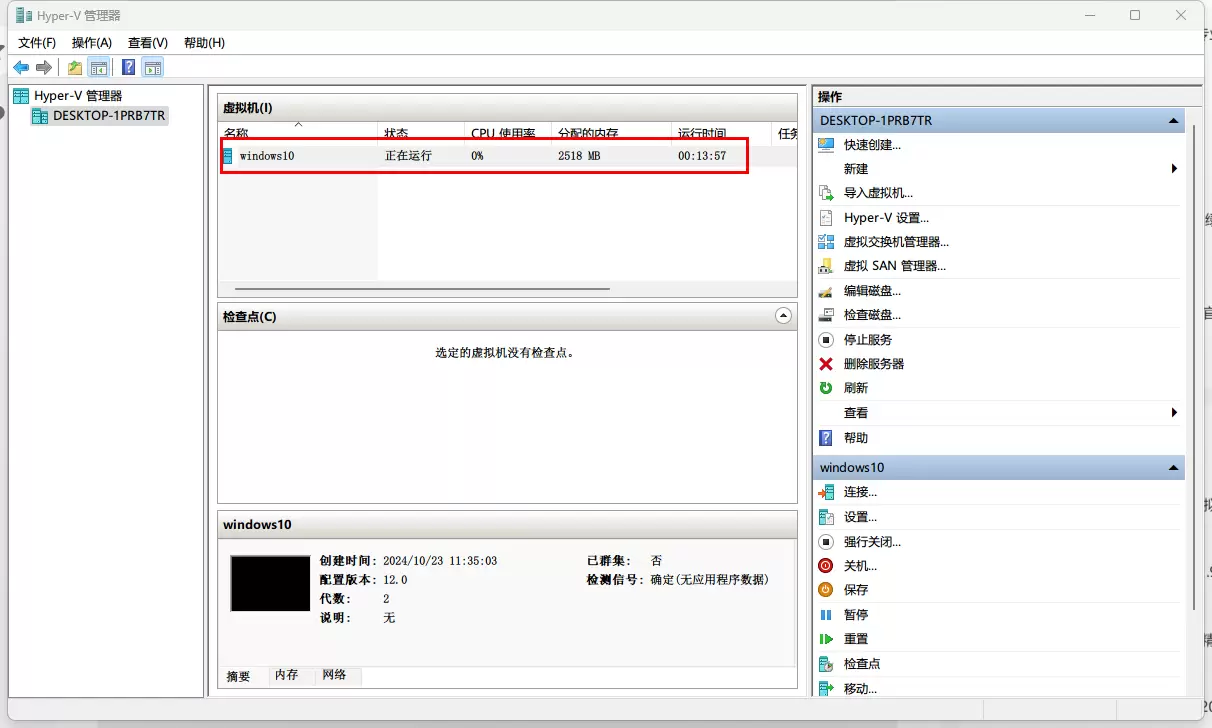This screenshot has height=728, width=1212.
Task: Switch to the 内存 tab
Action: coord(287,676)
